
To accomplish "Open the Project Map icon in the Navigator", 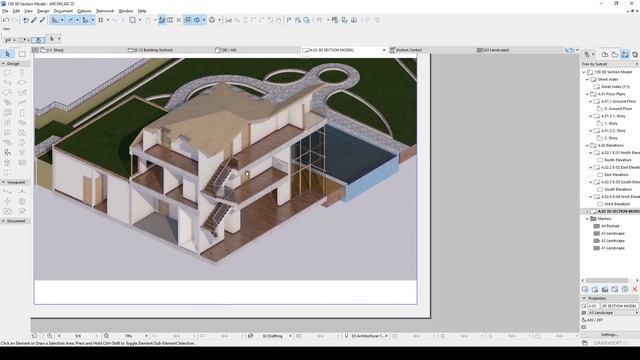I will (605, 54).
